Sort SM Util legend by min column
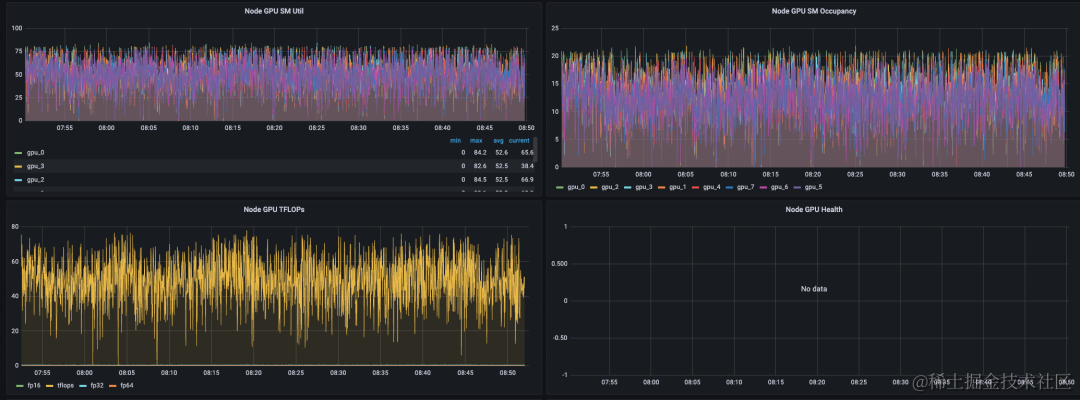The width and height of the screenshot is (1080, 400). 455,140
